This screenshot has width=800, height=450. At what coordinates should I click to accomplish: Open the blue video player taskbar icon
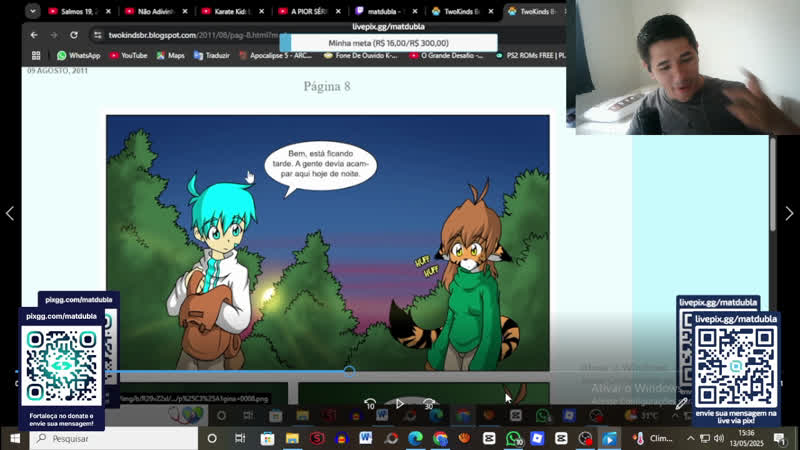[x=609, y=438]
